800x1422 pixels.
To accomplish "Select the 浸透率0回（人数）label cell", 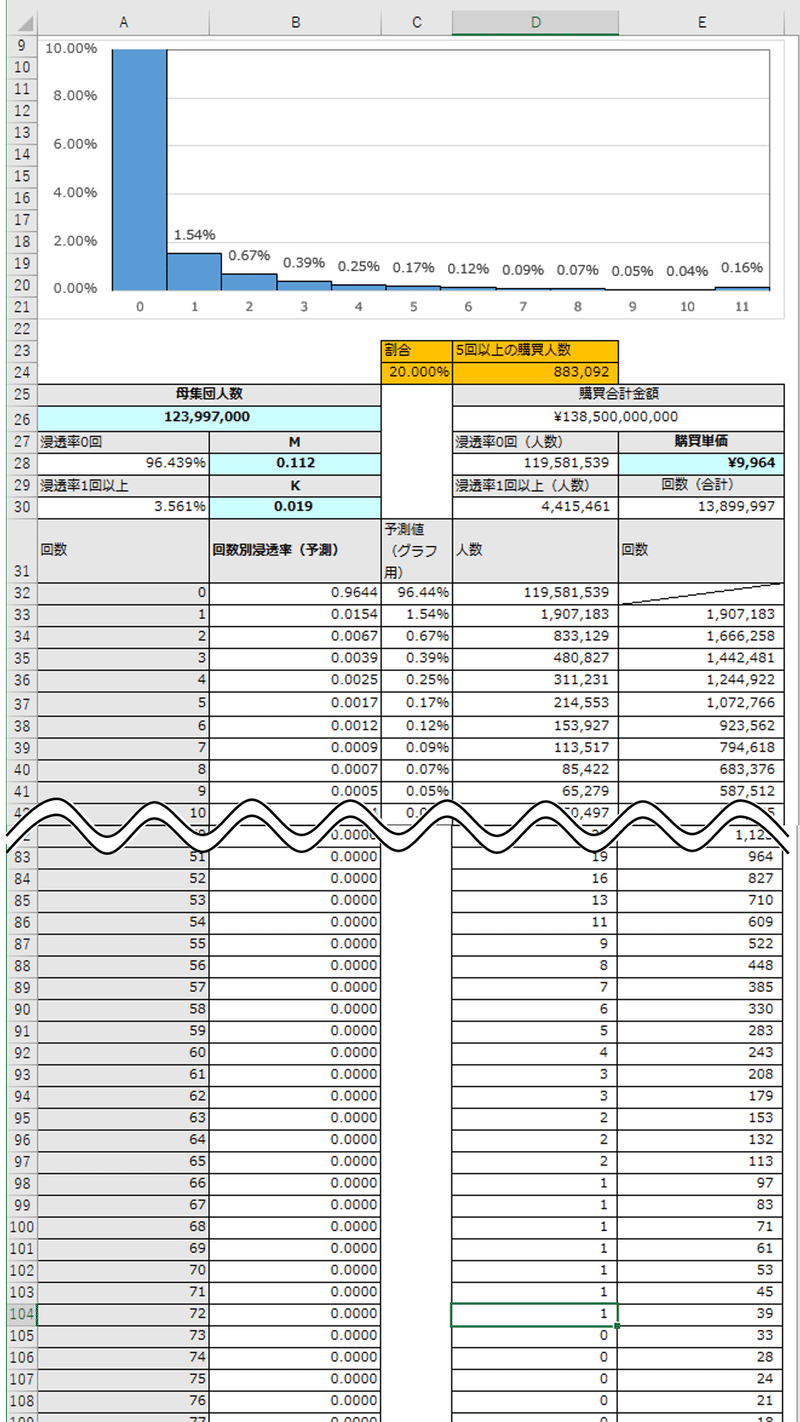I will pos(535,442).
